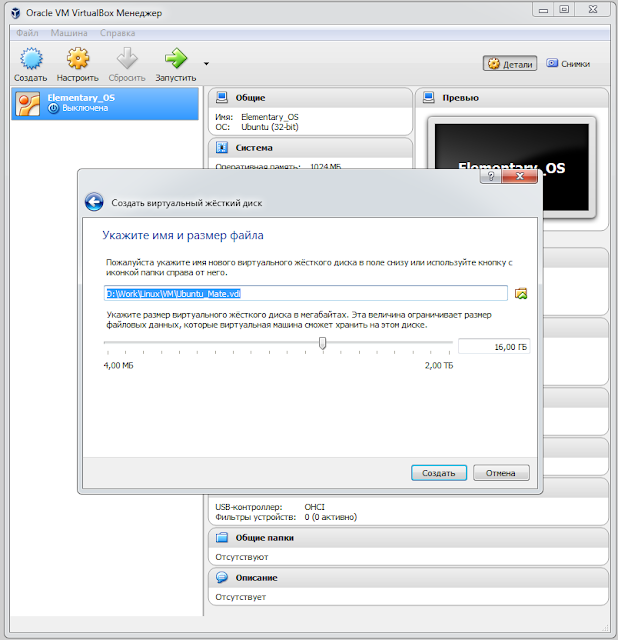The width and height of the screenshot is (618, 640).
Task: Click the dialog help question-mark button
Action: 491,176
